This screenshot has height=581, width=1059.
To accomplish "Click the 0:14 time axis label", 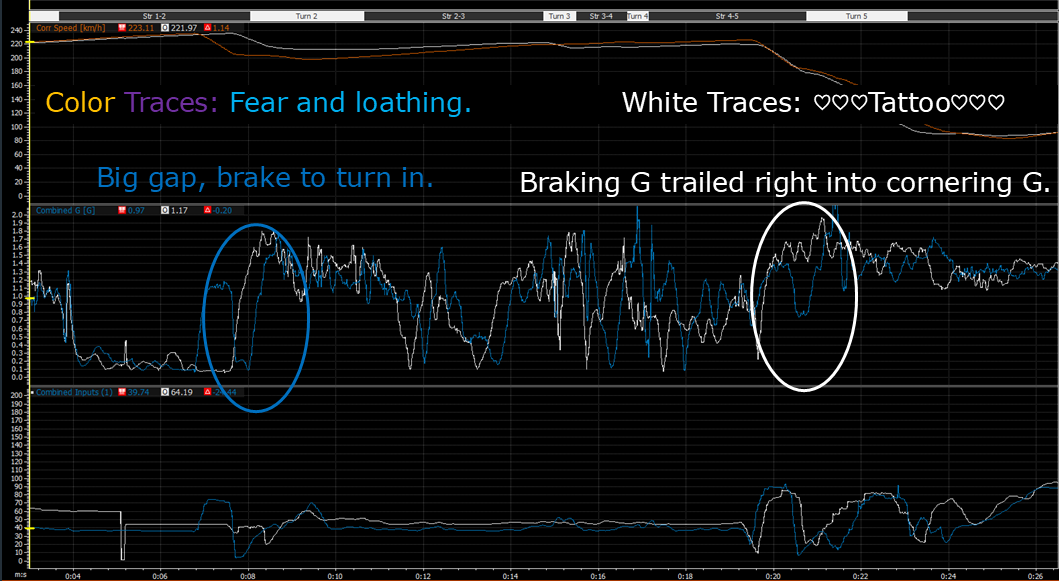I will click(x=511, y=576).
